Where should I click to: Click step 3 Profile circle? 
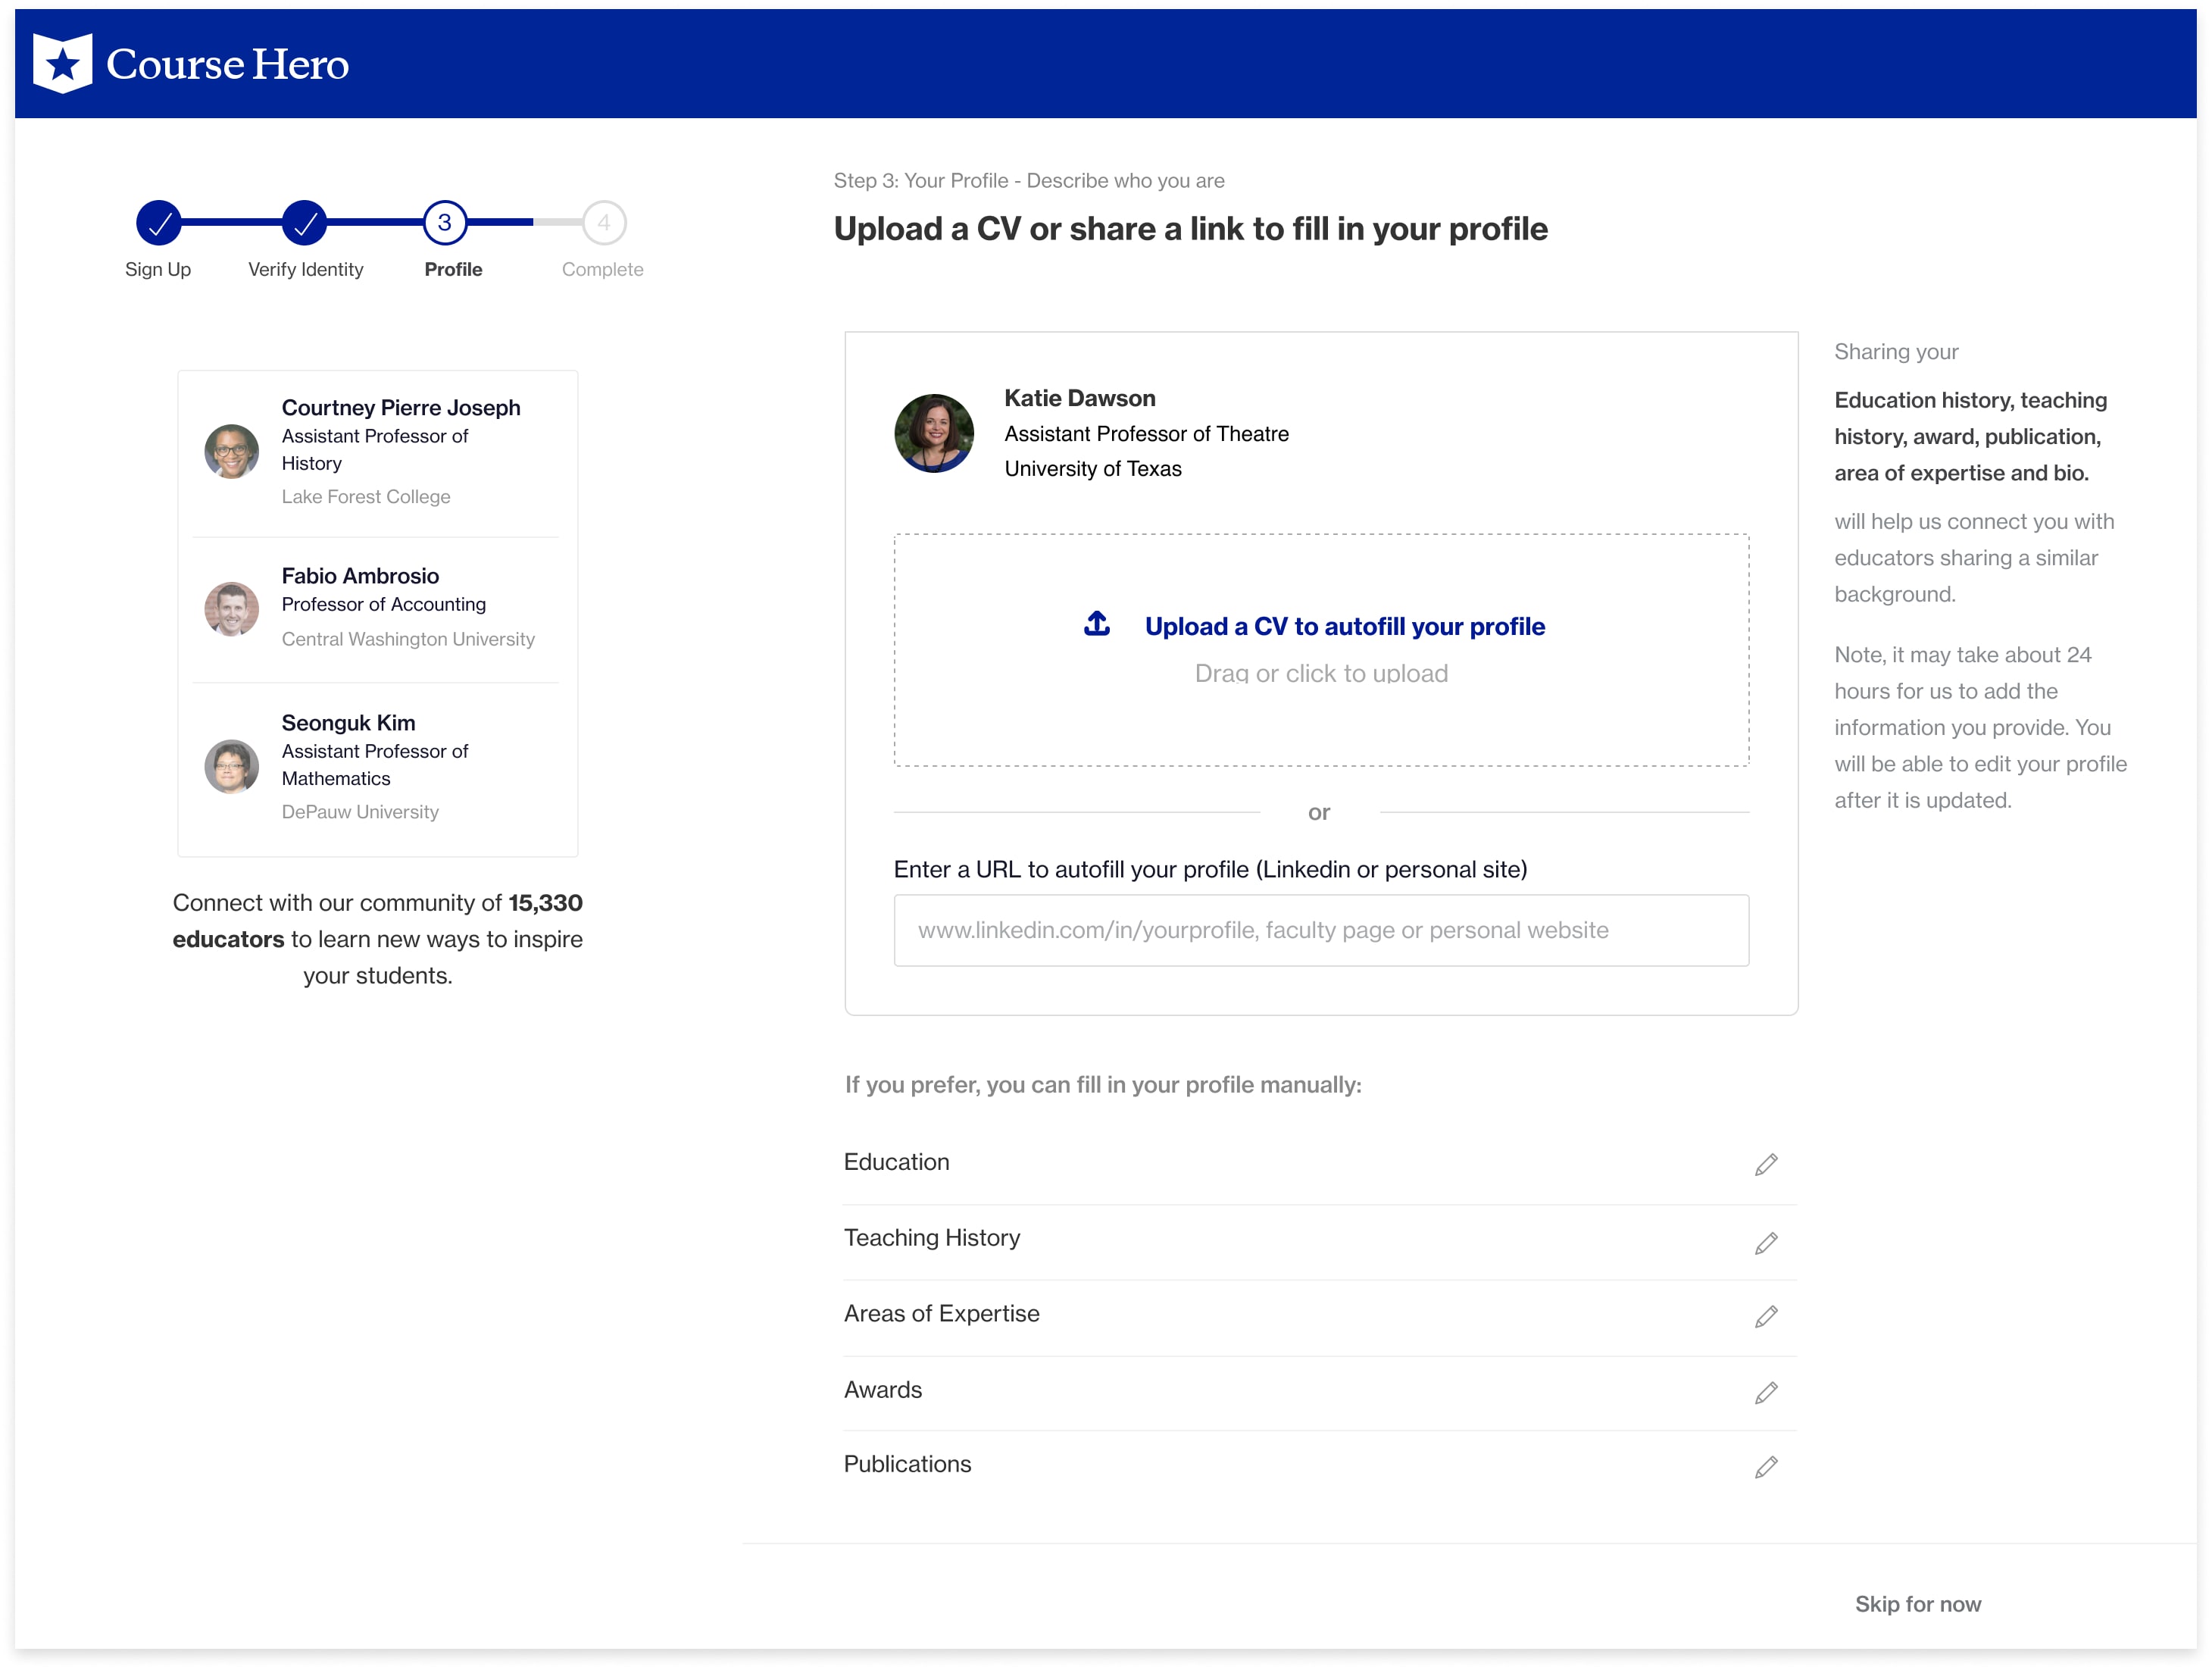click(x=445, y=222)
